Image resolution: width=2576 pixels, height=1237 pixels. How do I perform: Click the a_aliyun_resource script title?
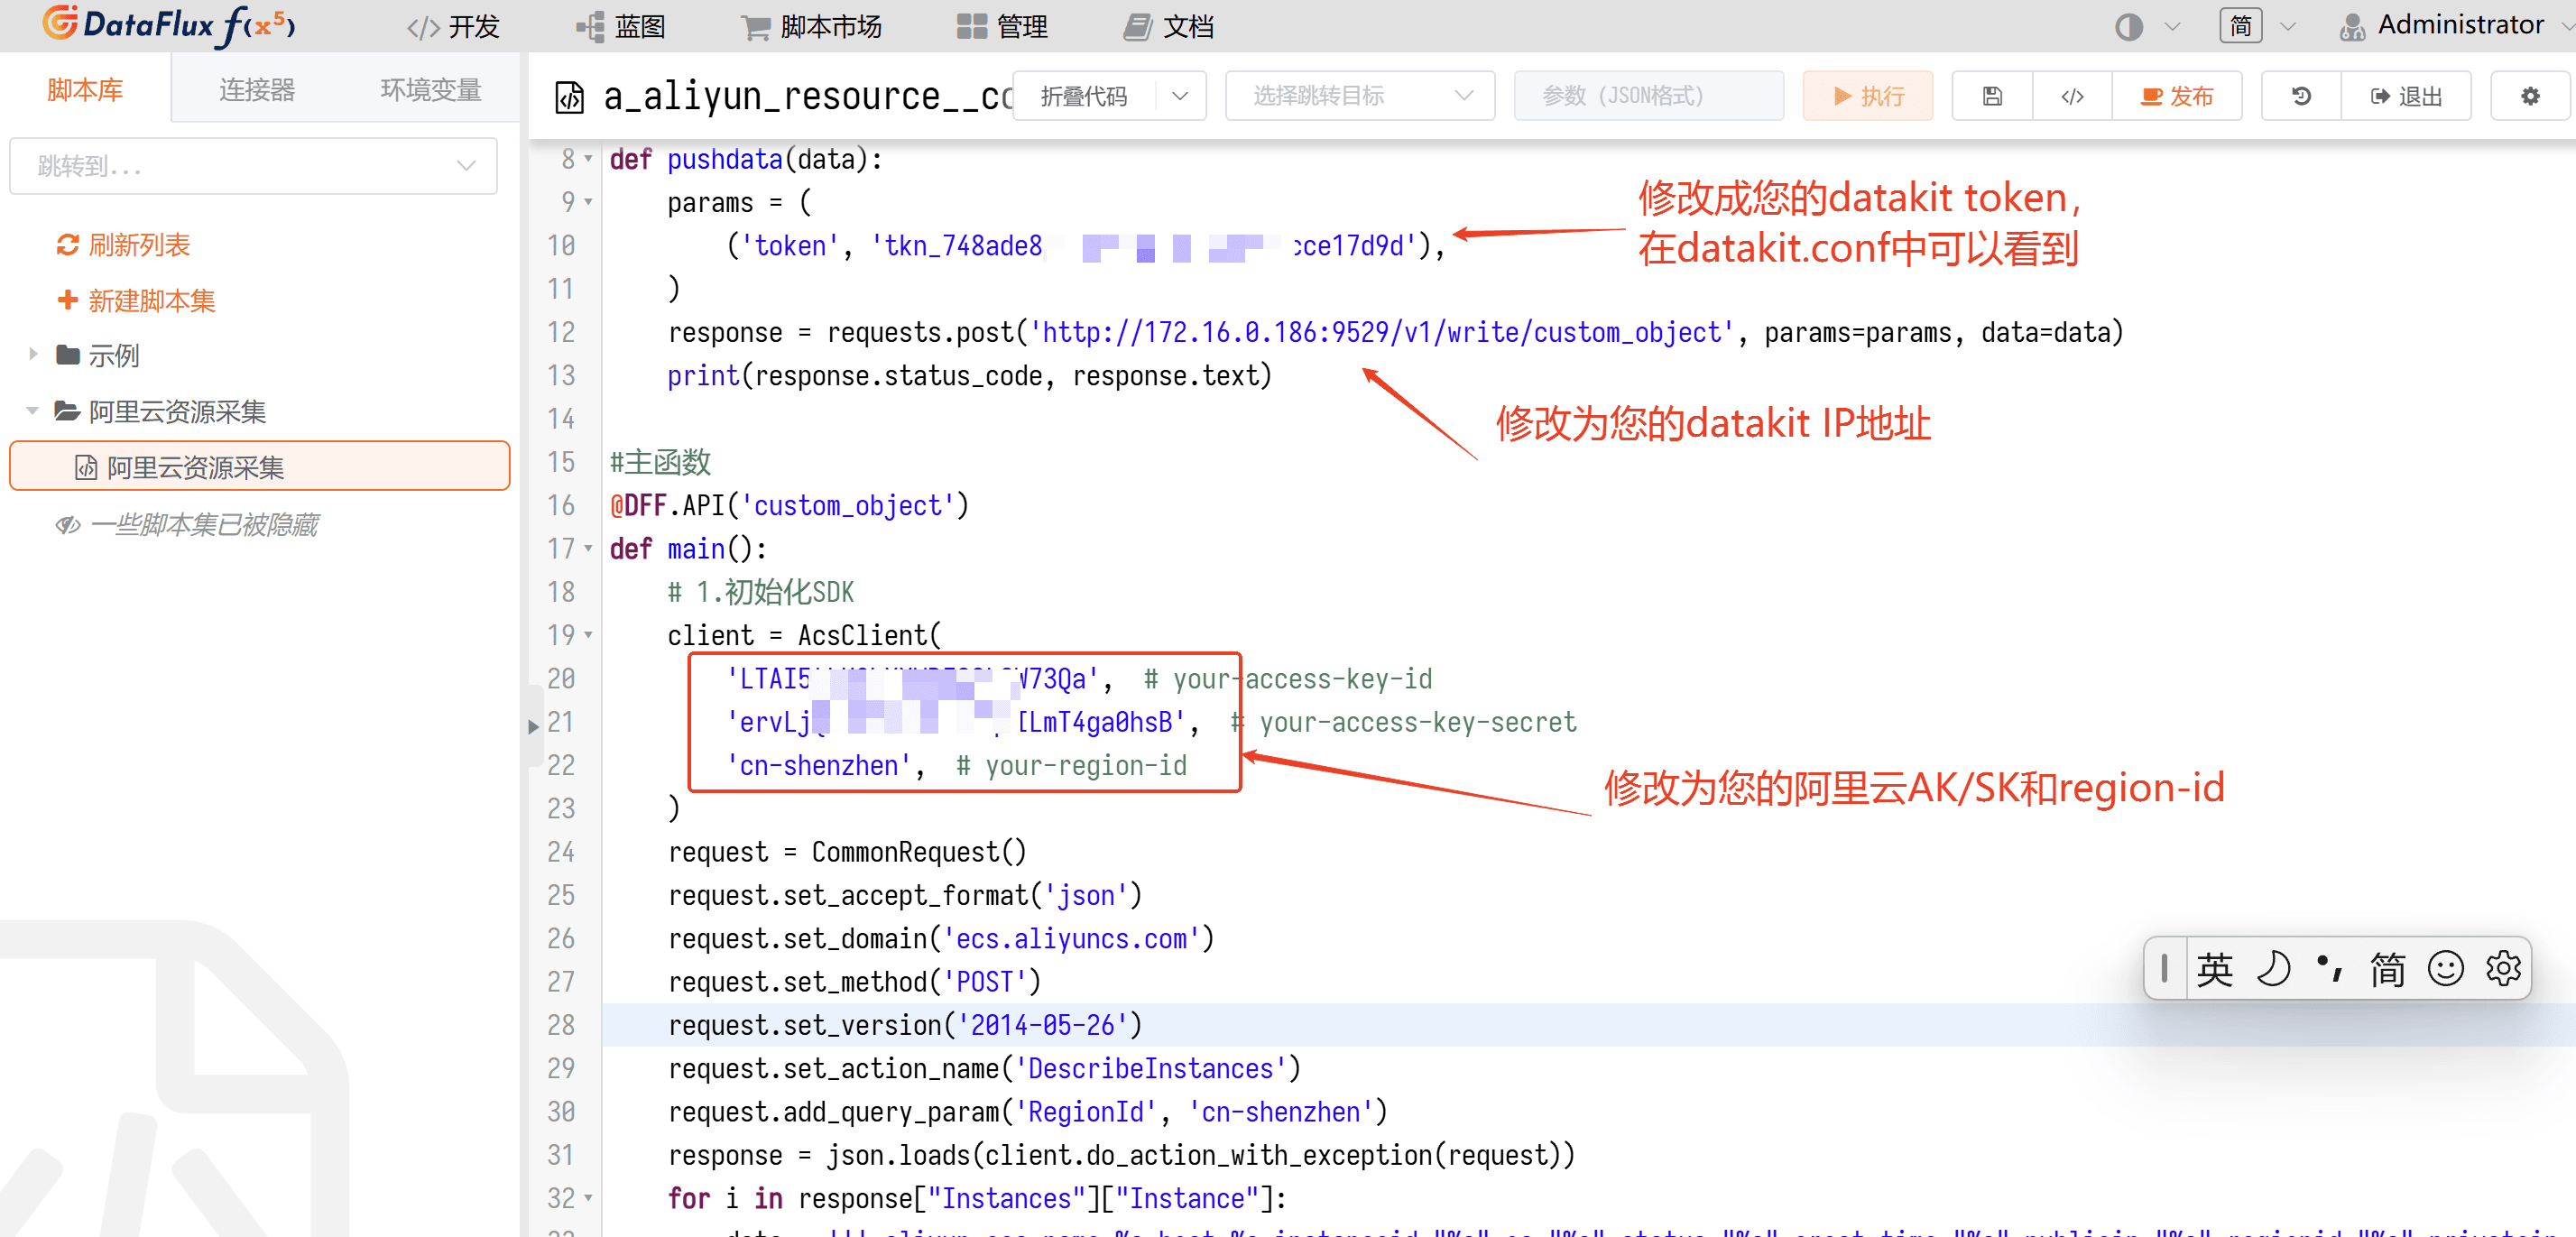click(x=808, y=96)
